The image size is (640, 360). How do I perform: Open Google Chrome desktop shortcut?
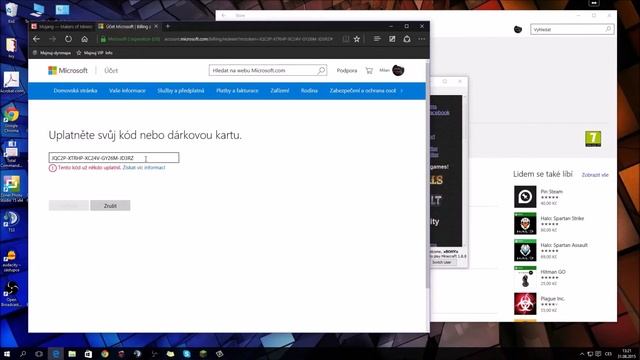pyautogui.click(x=11, y=119)
